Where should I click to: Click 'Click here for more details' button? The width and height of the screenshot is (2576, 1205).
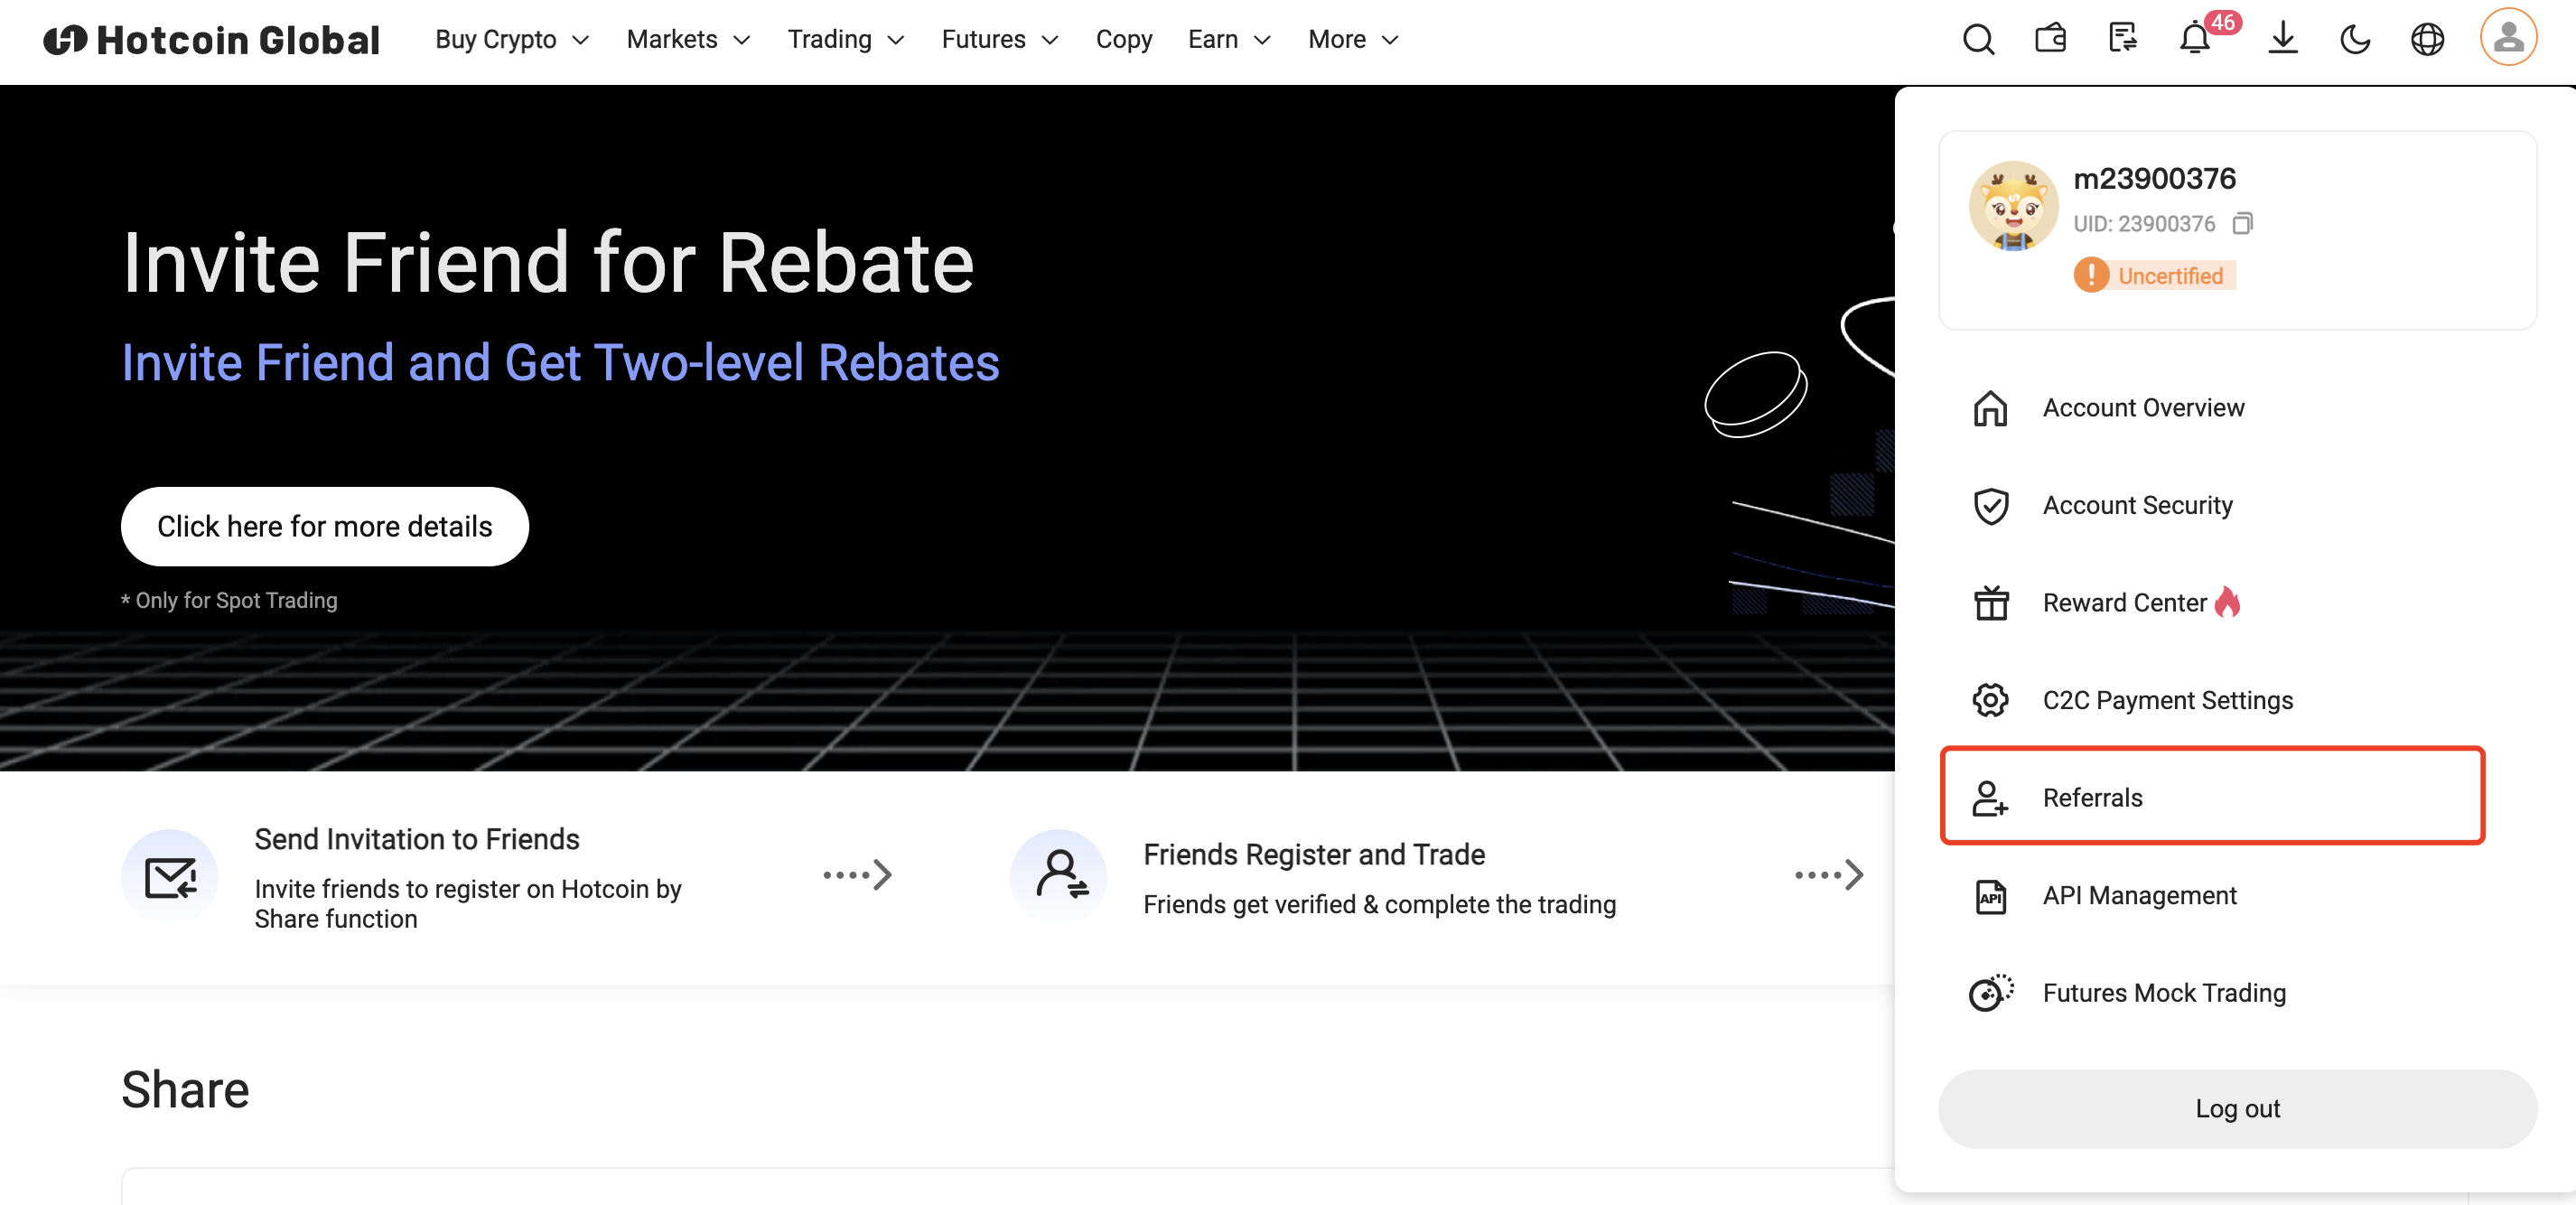click(324, 526)
